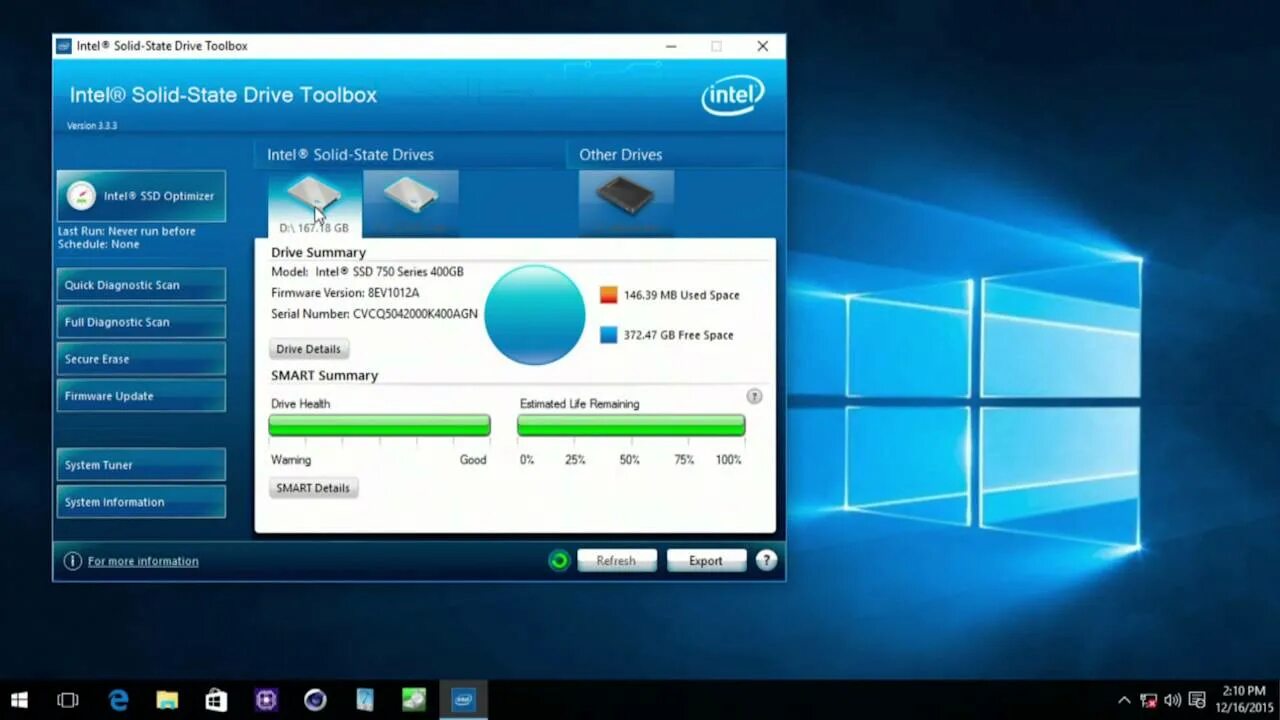Screen dimensions: 1280x720
Task: Click the drive usage pie chart
Action: point(535,315)
